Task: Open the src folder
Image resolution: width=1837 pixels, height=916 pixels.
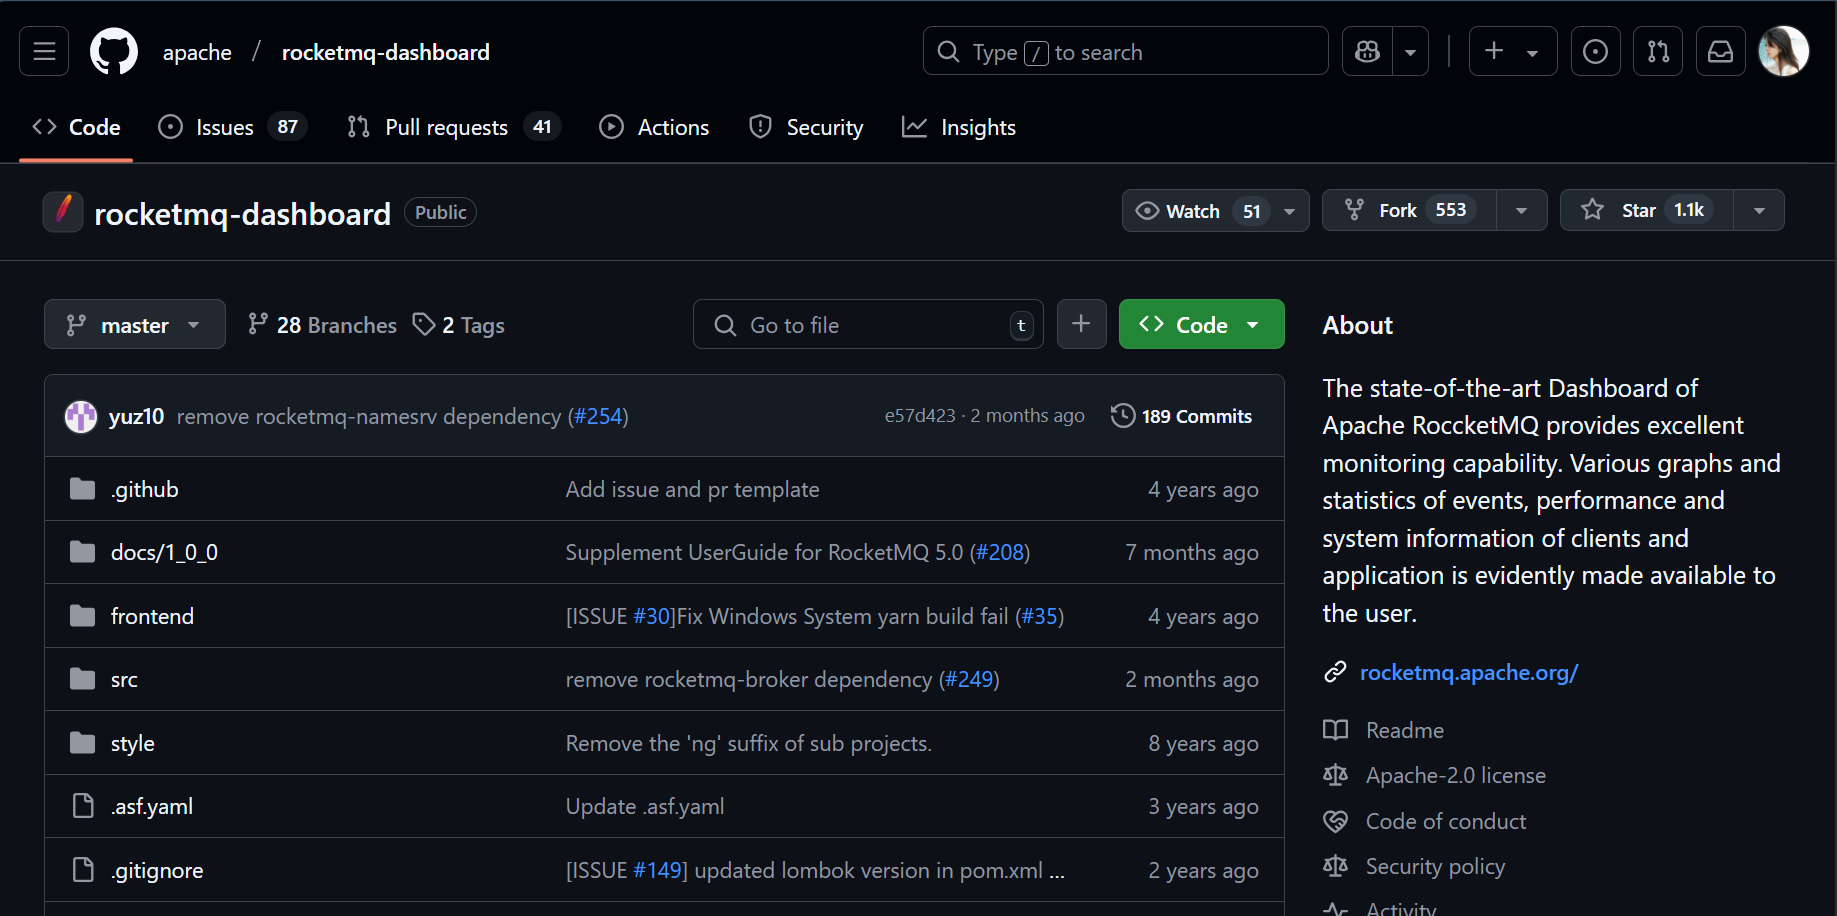Action: pyautogui.click(x=124, y=680)
